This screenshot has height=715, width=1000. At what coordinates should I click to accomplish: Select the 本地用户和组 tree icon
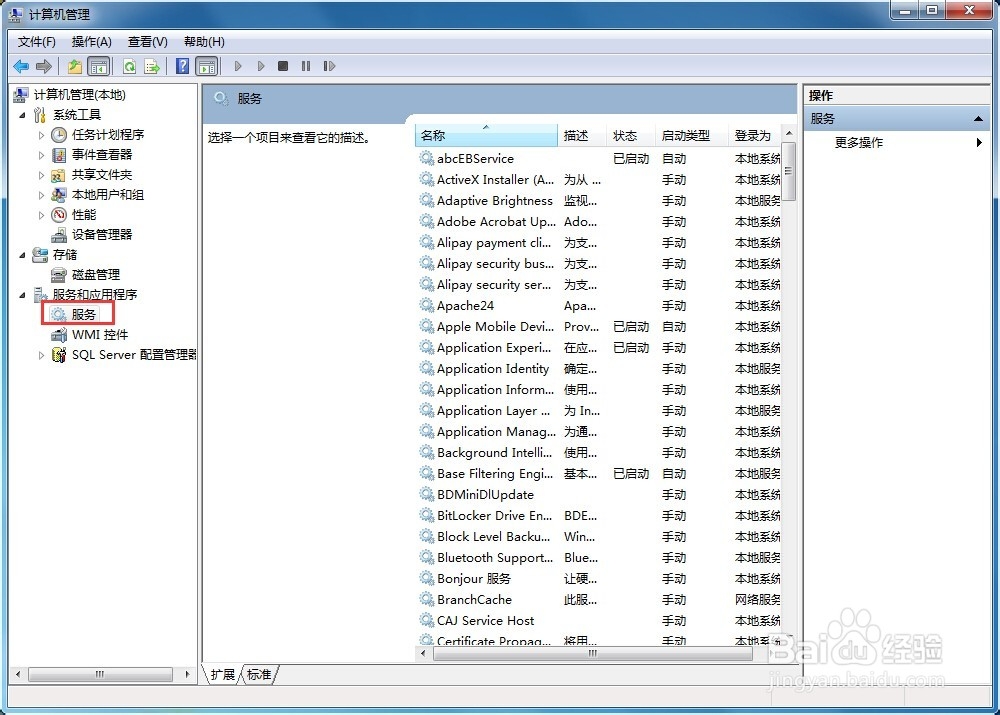(x=59, y=195)
